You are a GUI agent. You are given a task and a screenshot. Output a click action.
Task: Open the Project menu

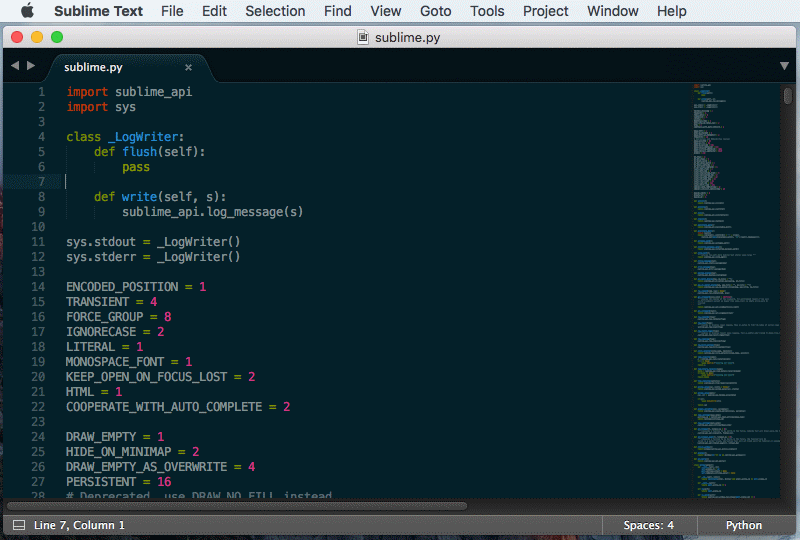coord(545,11)
